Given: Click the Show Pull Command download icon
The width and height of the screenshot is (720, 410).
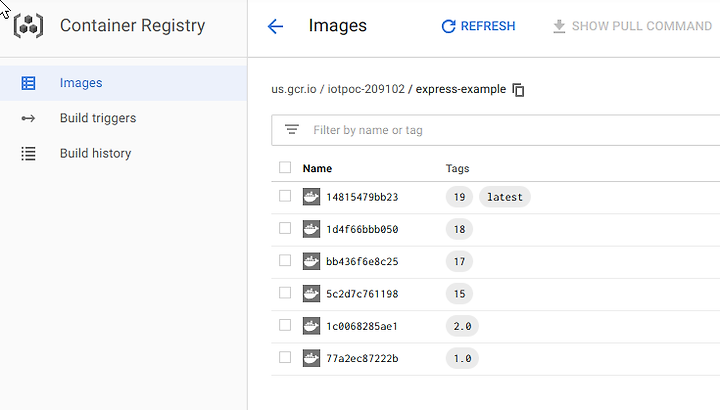Looking at the screenshot, I should tap(559, 26).
